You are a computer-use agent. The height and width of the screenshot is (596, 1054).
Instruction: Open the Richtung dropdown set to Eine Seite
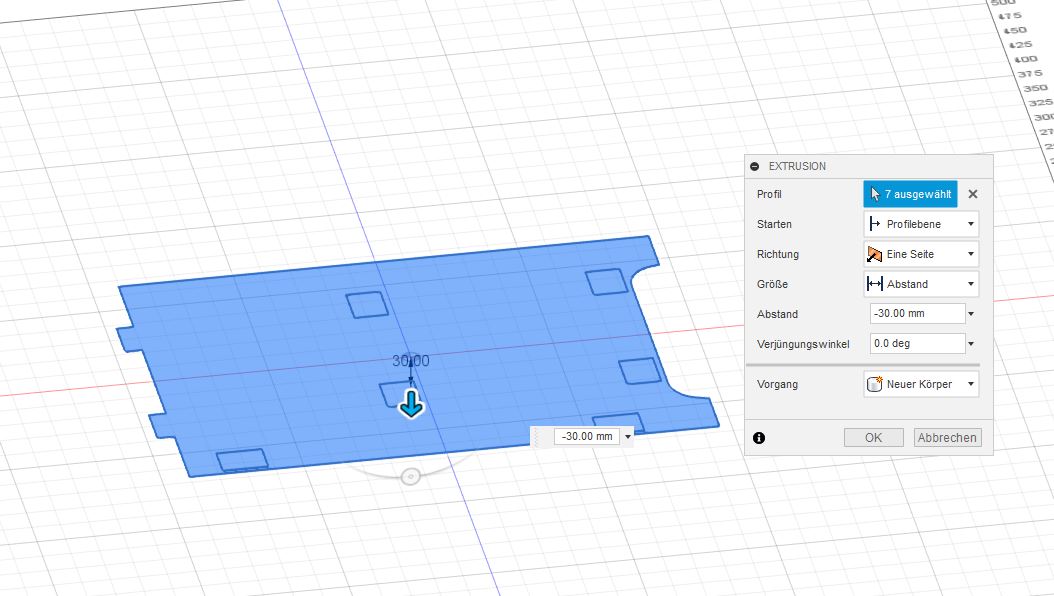(921, 254)
